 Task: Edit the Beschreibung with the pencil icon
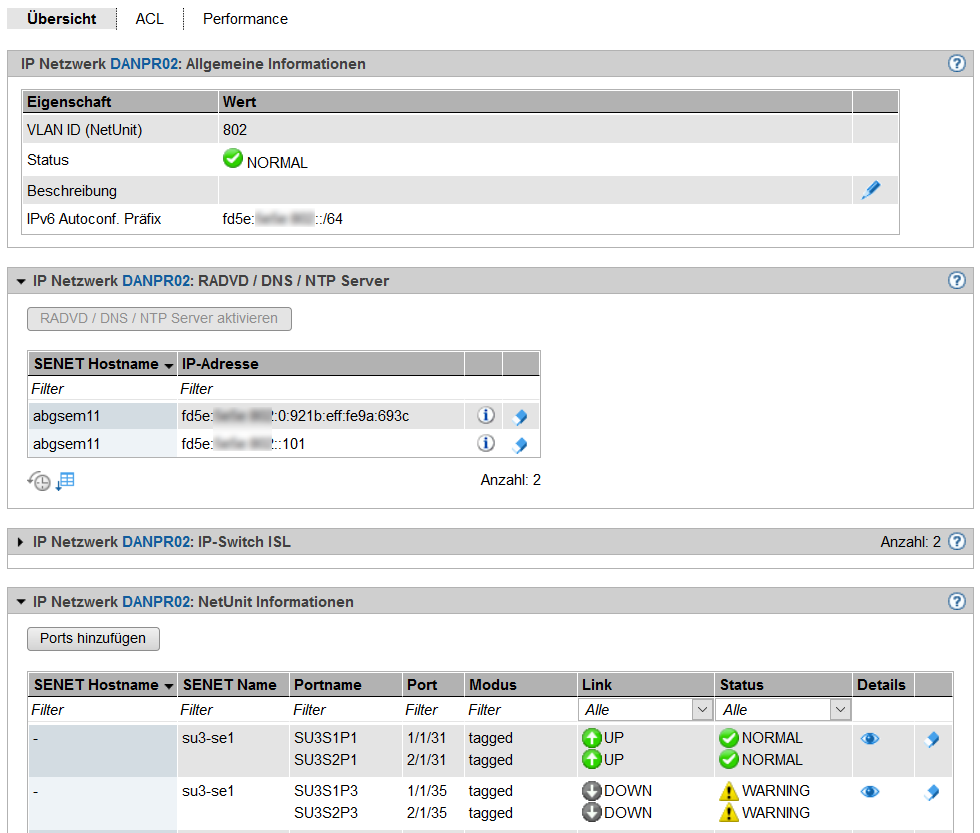coord(871,190)
